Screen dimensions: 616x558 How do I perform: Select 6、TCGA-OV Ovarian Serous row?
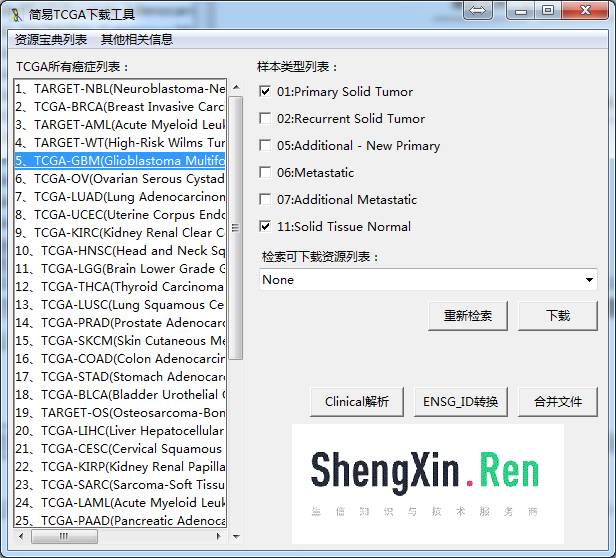120,179
